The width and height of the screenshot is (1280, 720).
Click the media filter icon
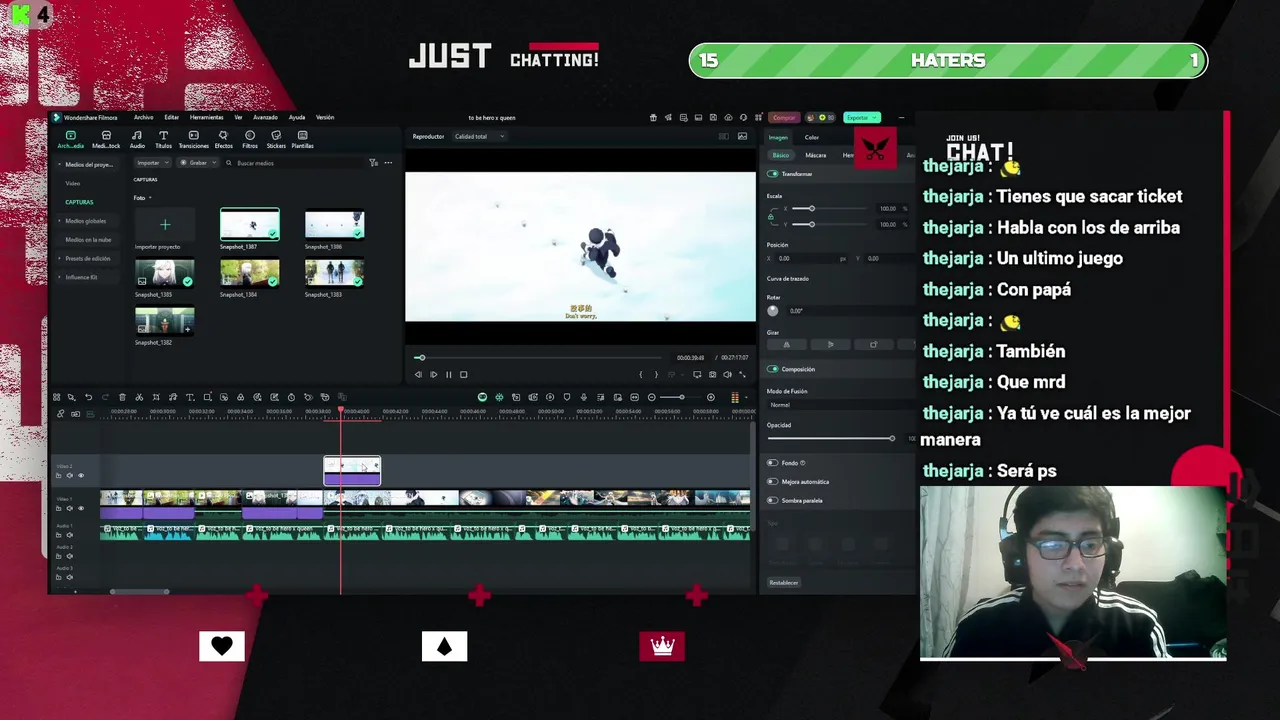[373, 163]
